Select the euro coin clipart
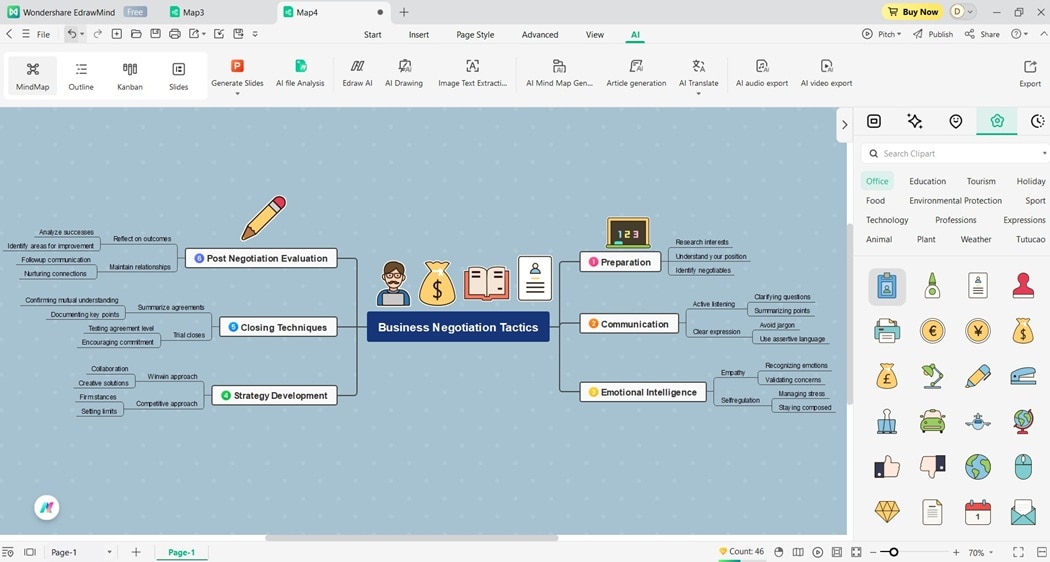Image resolution: width=1050 pixels, height=562 pixels. click(x=932, y=330)
